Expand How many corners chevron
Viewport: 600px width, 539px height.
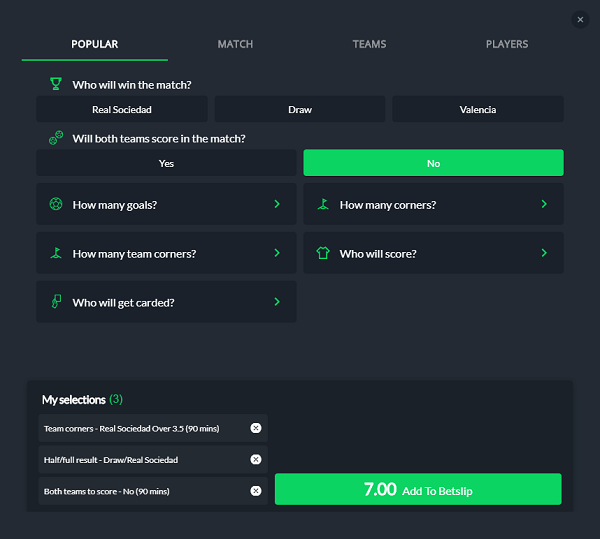544,204
